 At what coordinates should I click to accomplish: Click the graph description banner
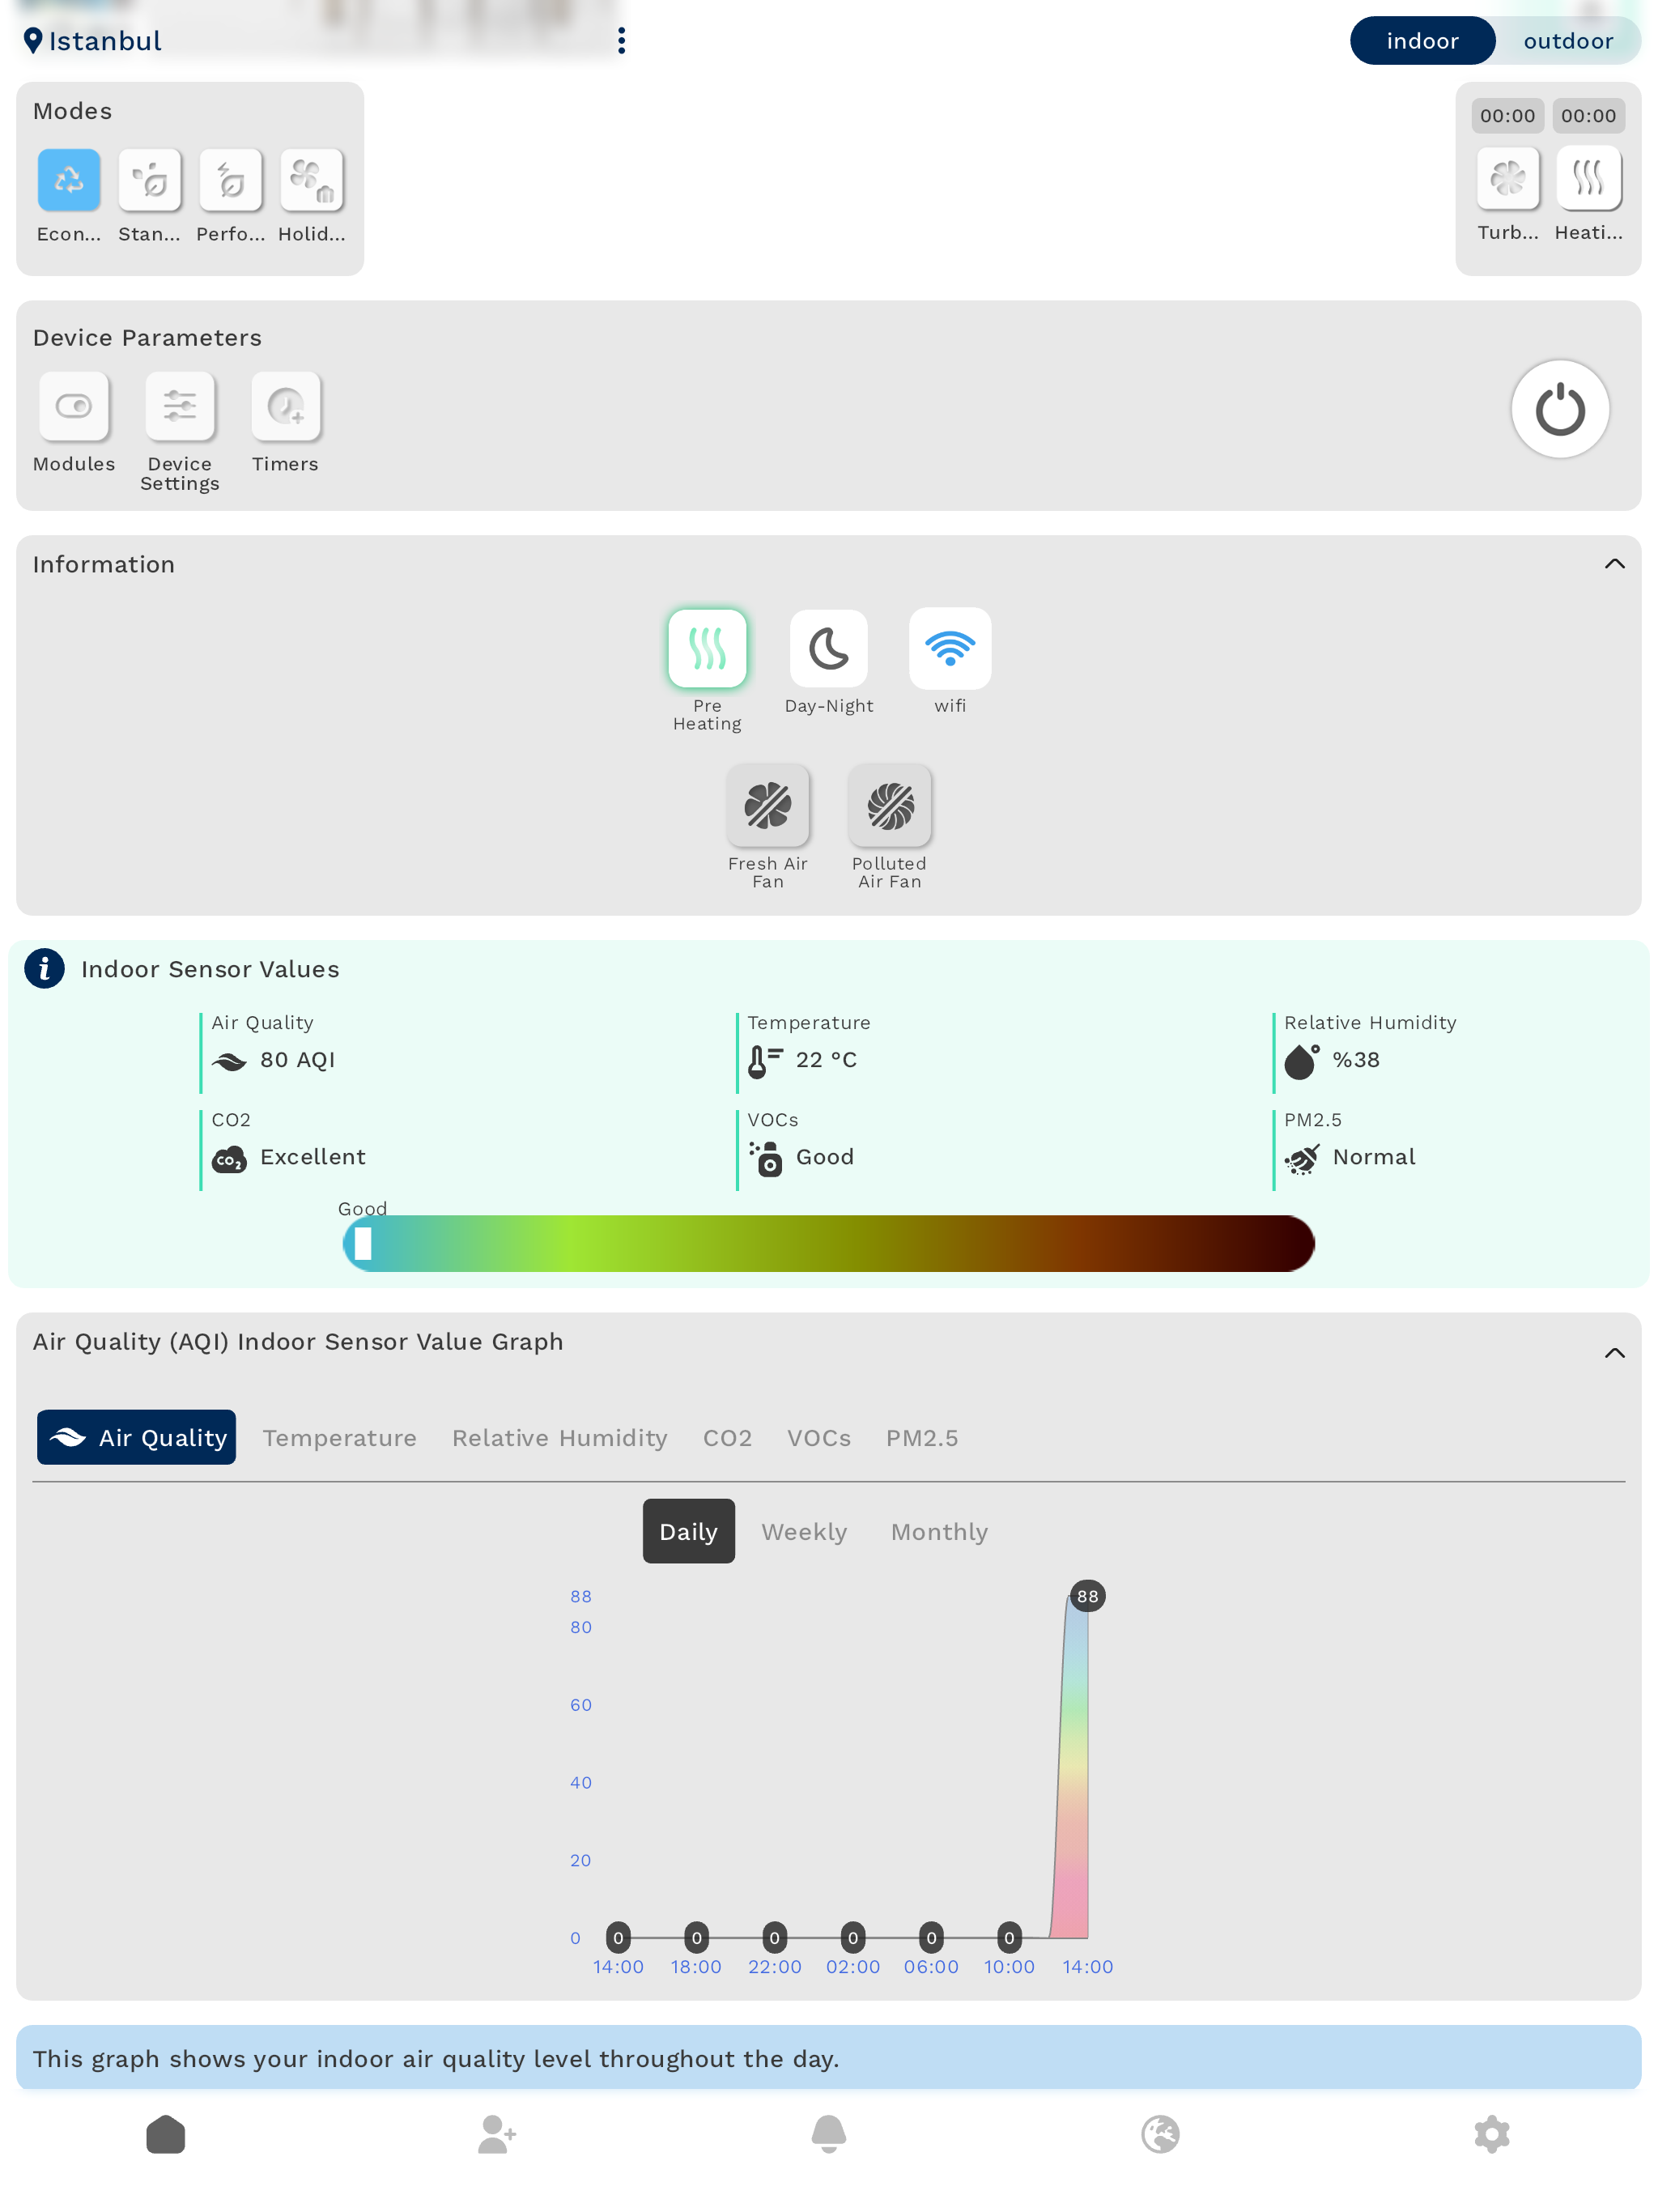coord(829,2058)
